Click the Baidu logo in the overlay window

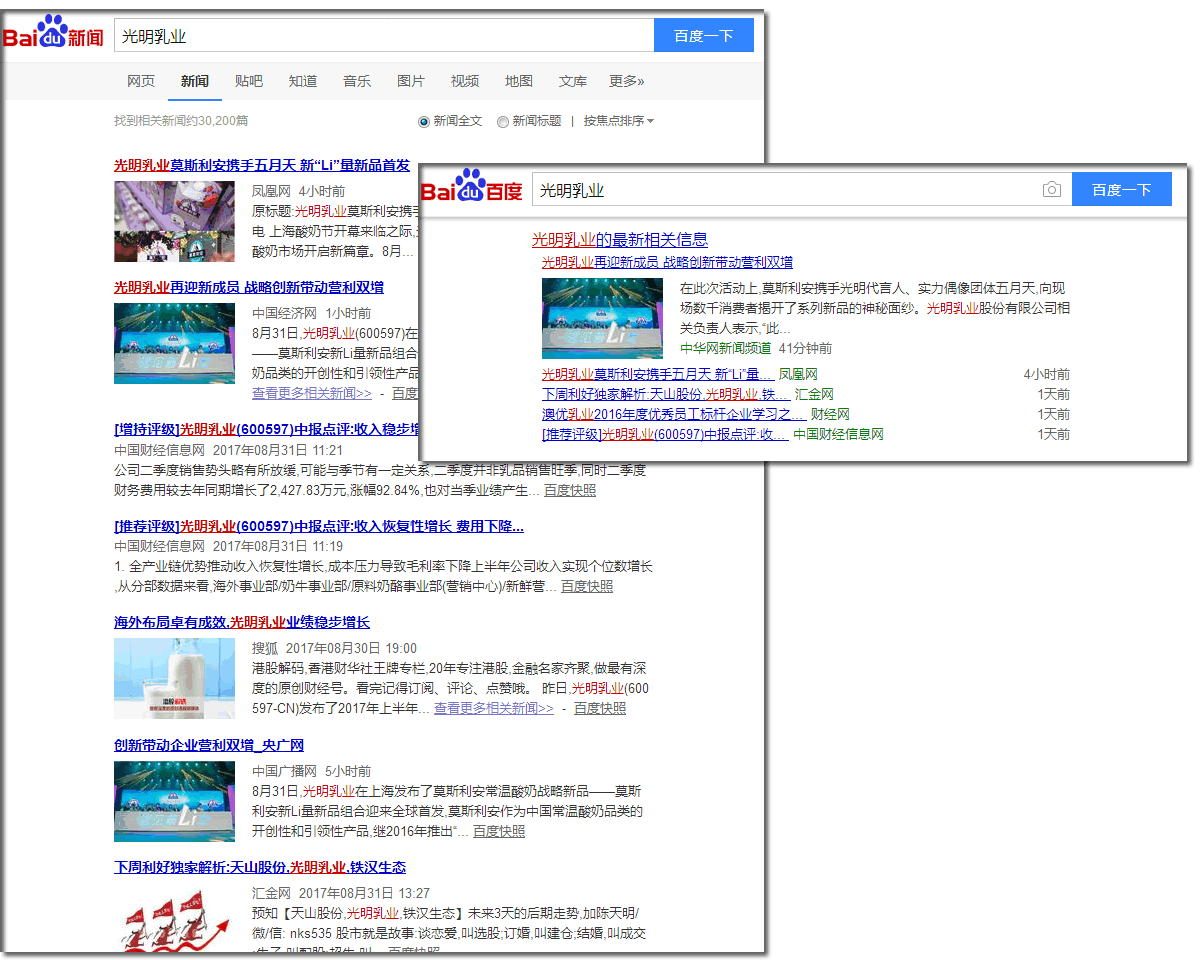tap(472, 188)
